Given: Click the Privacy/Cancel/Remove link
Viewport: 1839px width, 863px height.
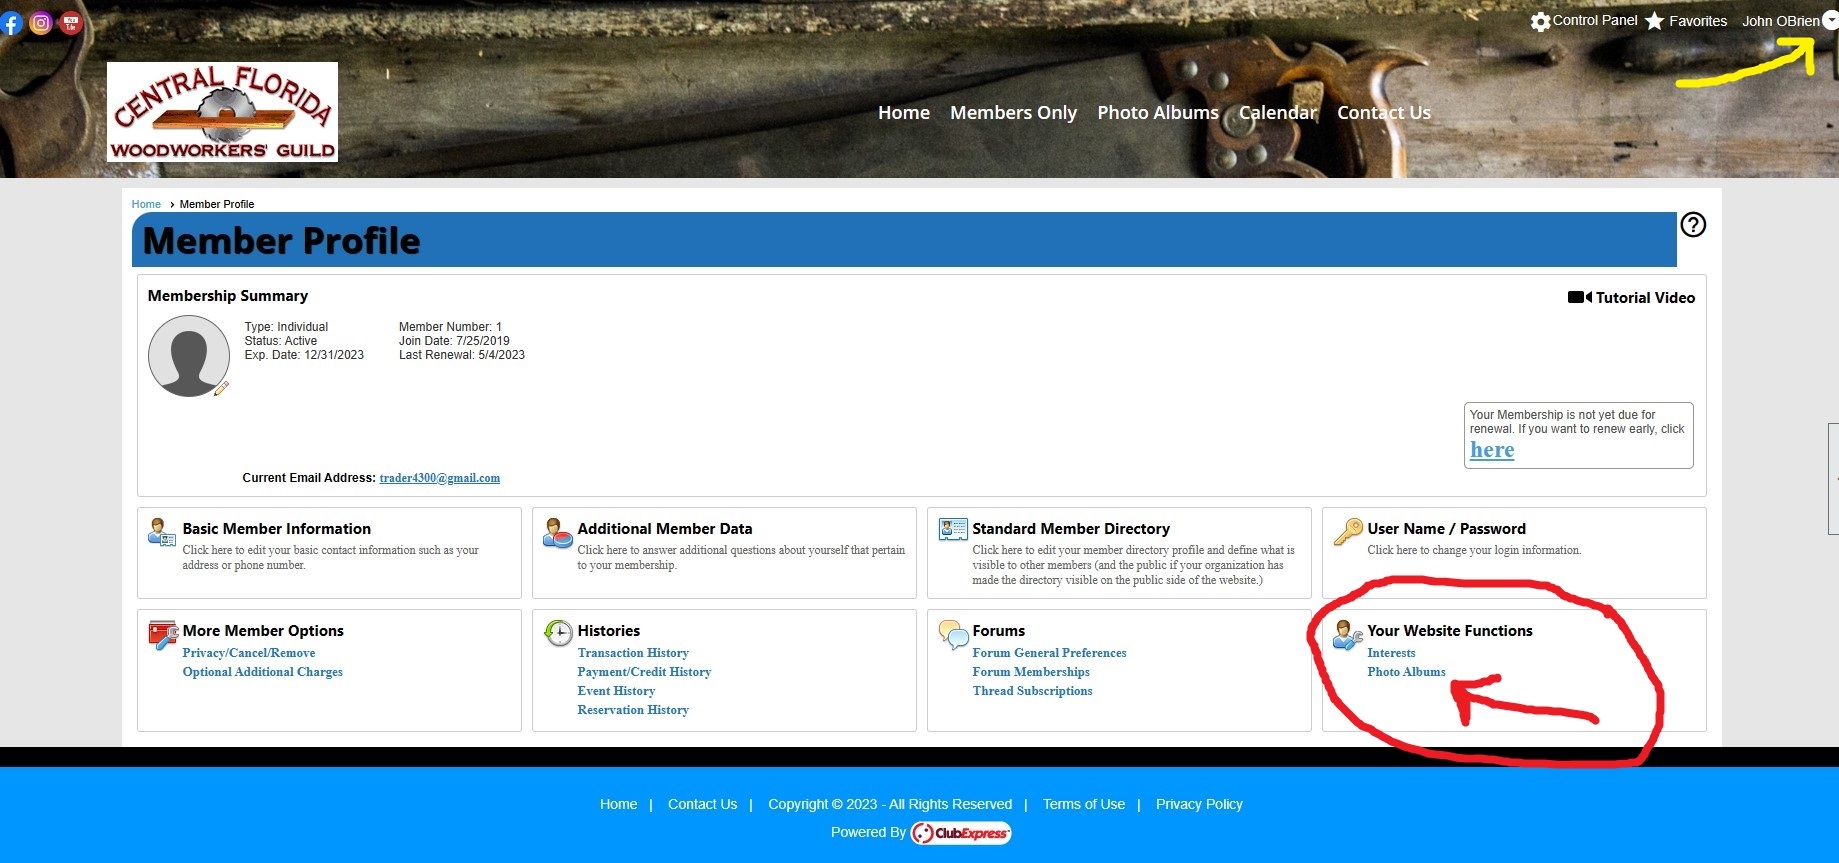Looking at the screenshot, I should (x=249, y=653).
